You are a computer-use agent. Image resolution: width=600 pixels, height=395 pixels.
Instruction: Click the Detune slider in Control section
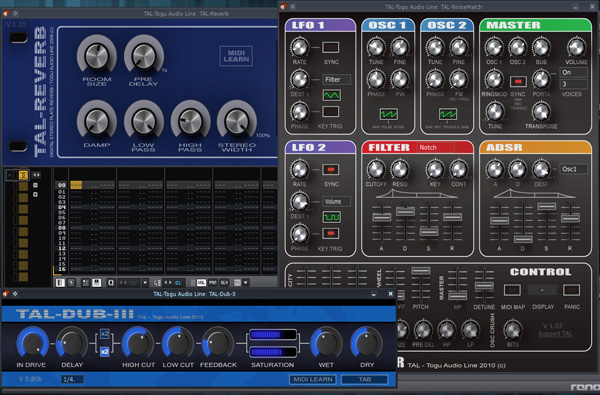coord(484,286)
